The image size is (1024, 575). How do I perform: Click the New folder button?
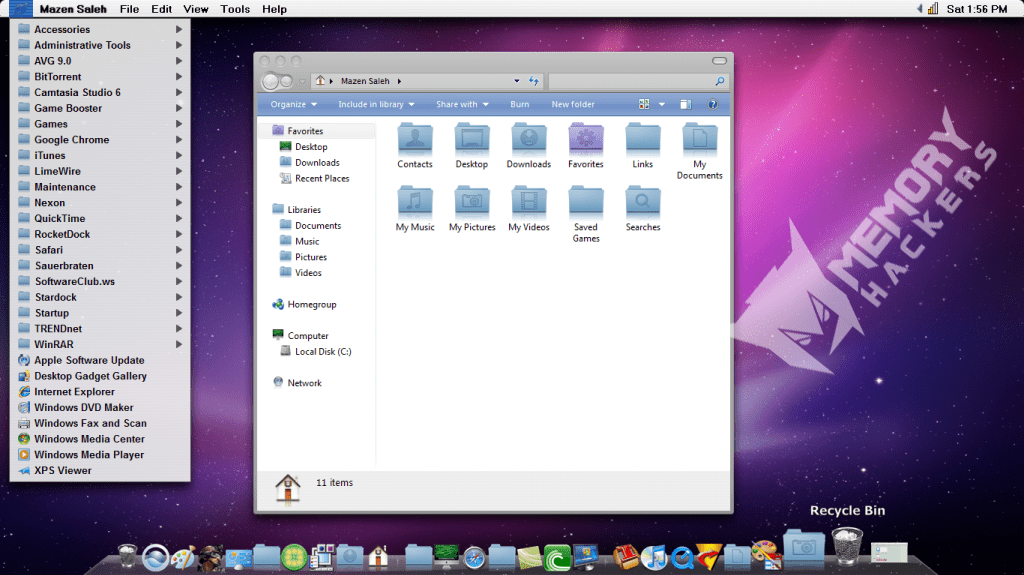point(573,105)
